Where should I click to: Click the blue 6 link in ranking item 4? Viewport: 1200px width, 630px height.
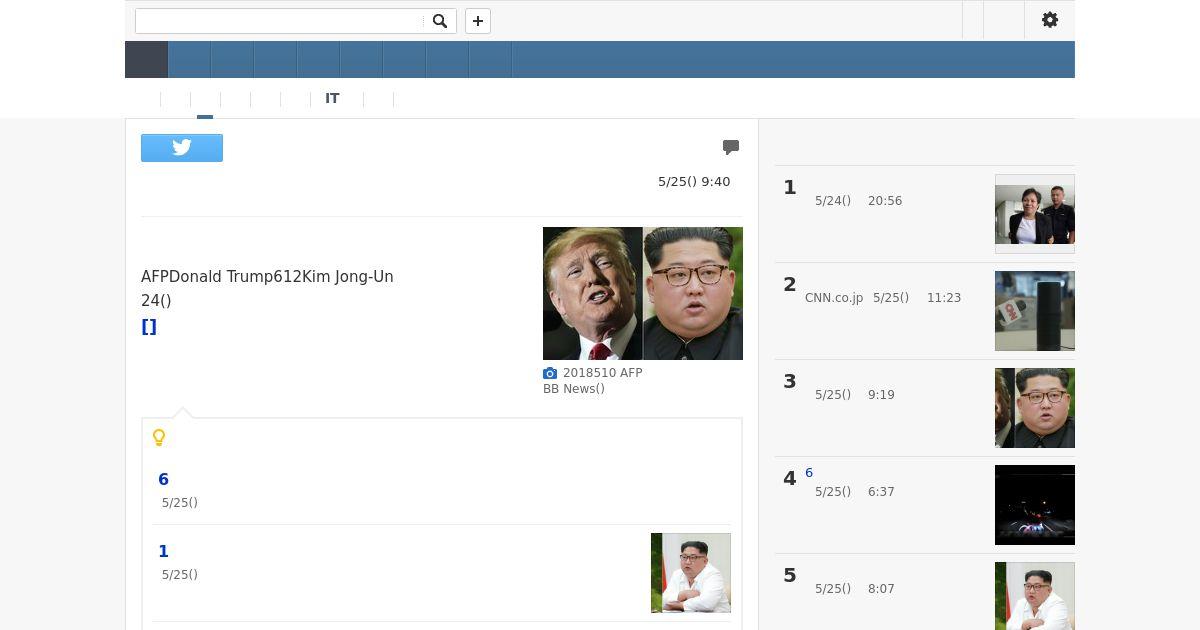point(809,473)
